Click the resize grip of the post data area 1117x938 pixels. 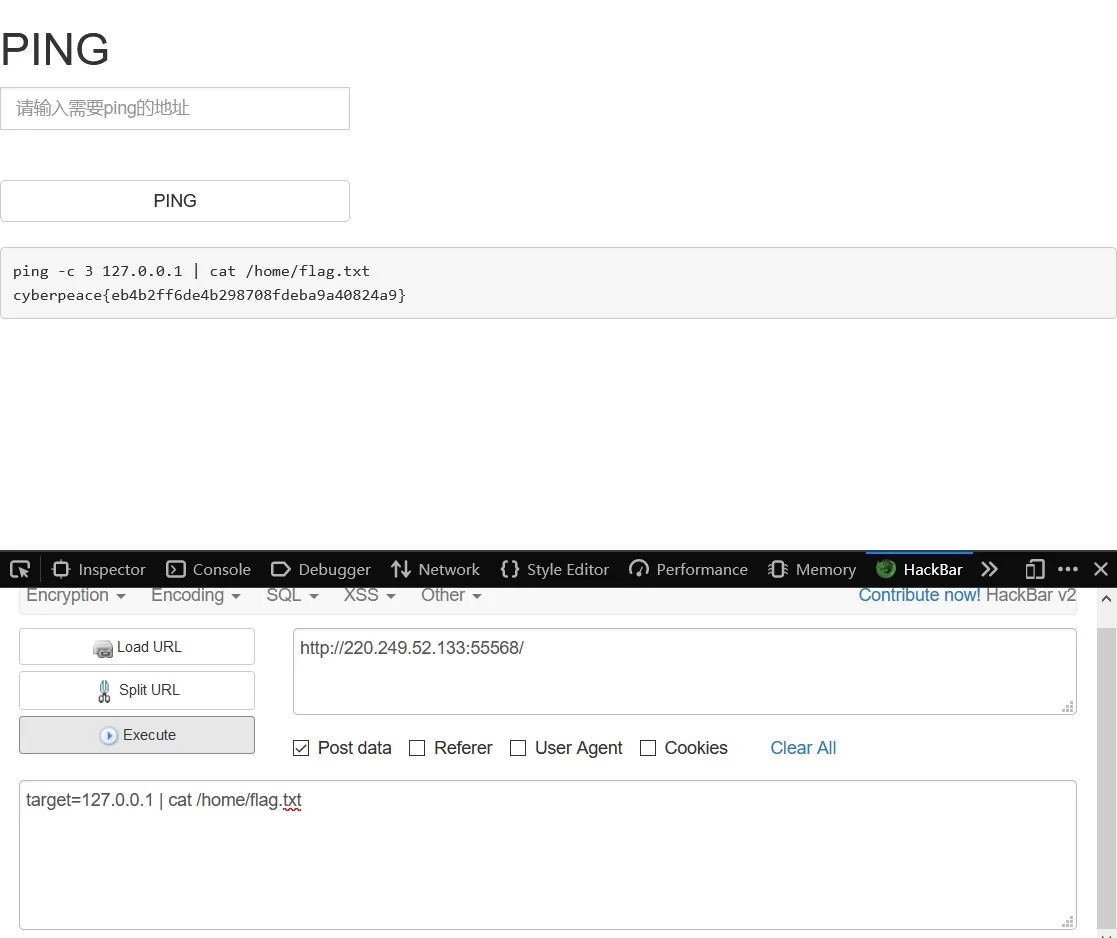(x=1068, y=922)
